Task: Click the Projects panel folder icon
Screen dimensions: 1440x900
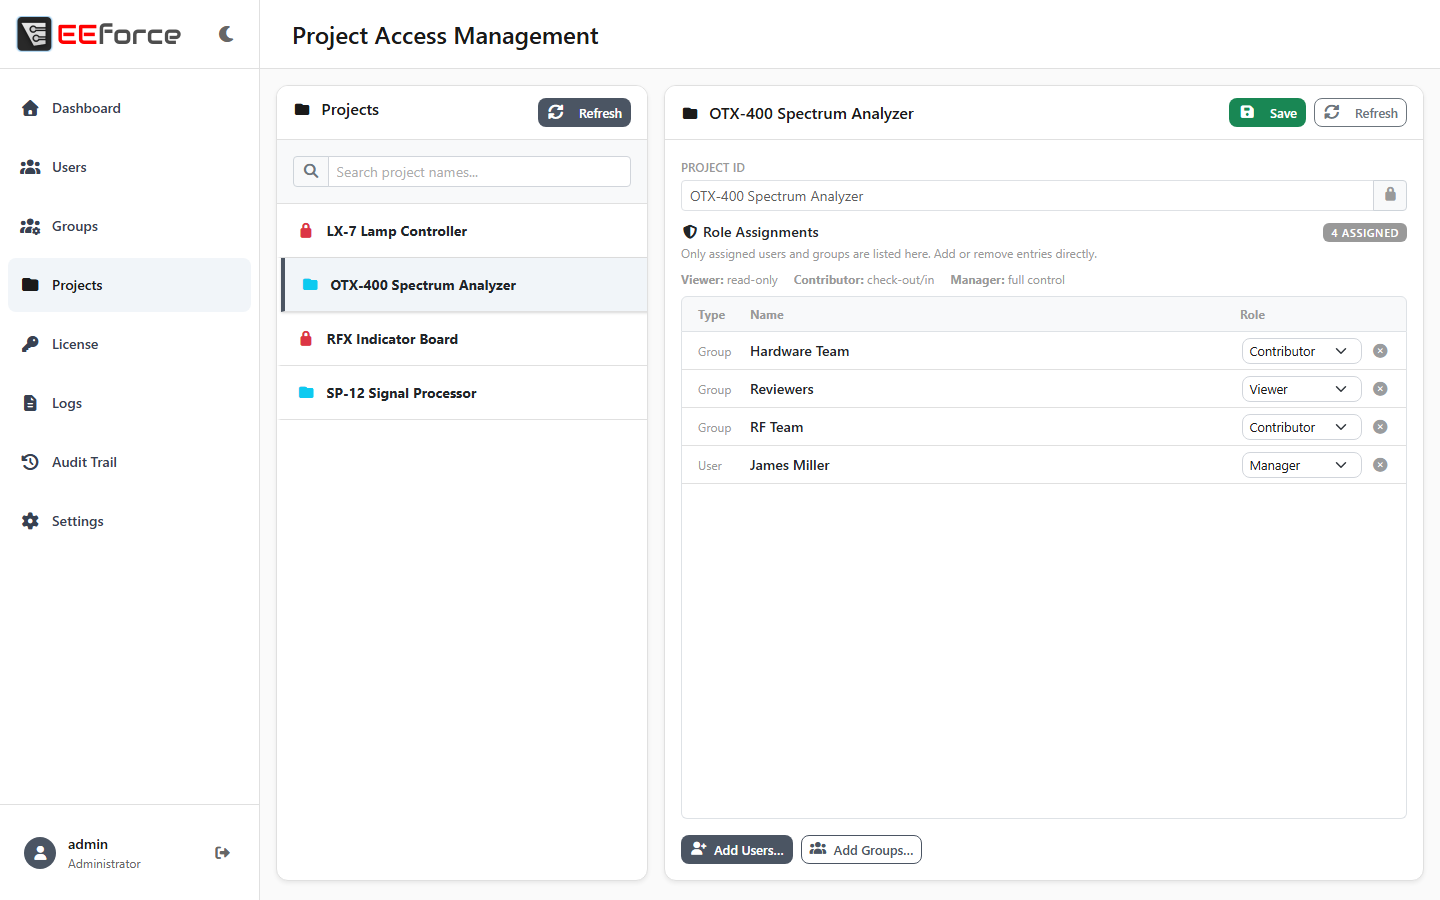Action: coord(302,109)
